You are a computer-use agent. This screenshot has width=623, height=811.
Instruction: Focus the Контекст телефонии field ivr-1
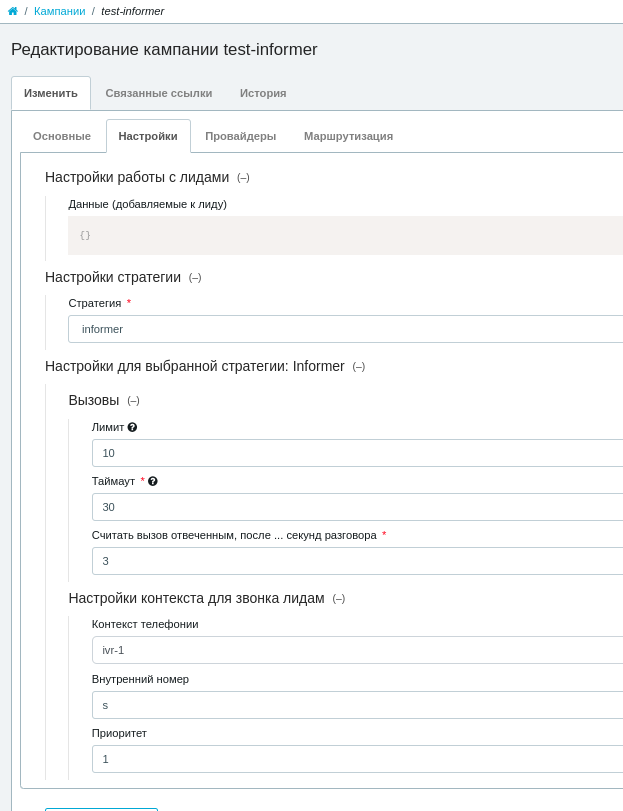coord(357,650)
